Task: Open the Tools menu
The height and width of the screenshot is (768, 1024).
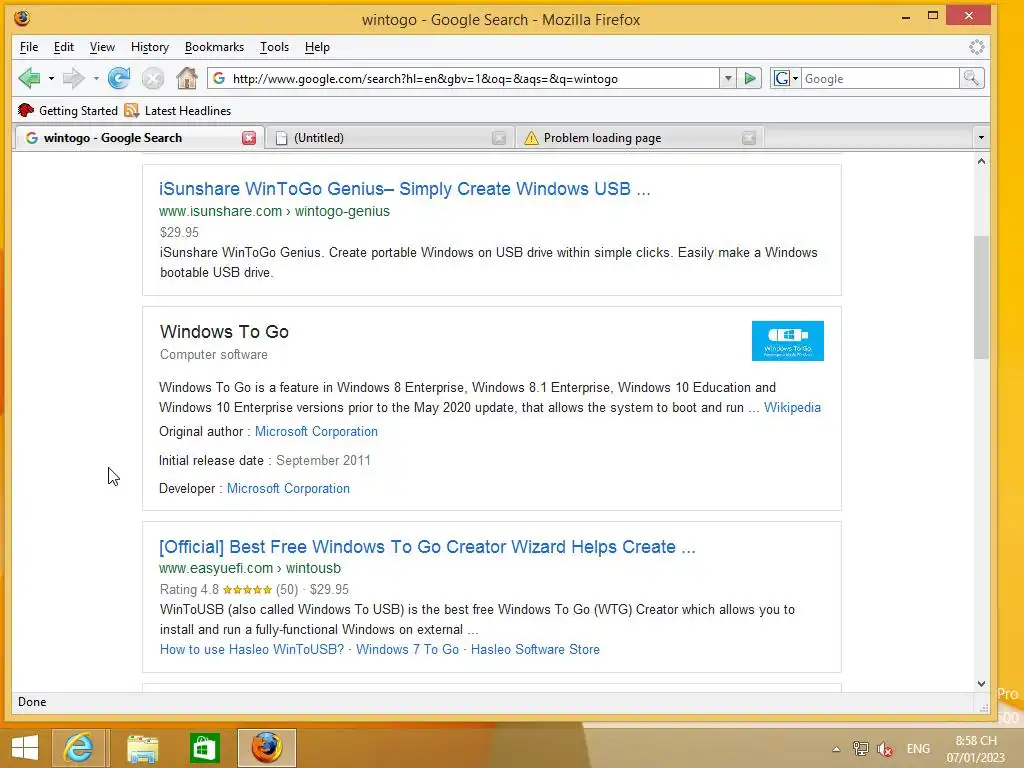Action: coord(274,47)
